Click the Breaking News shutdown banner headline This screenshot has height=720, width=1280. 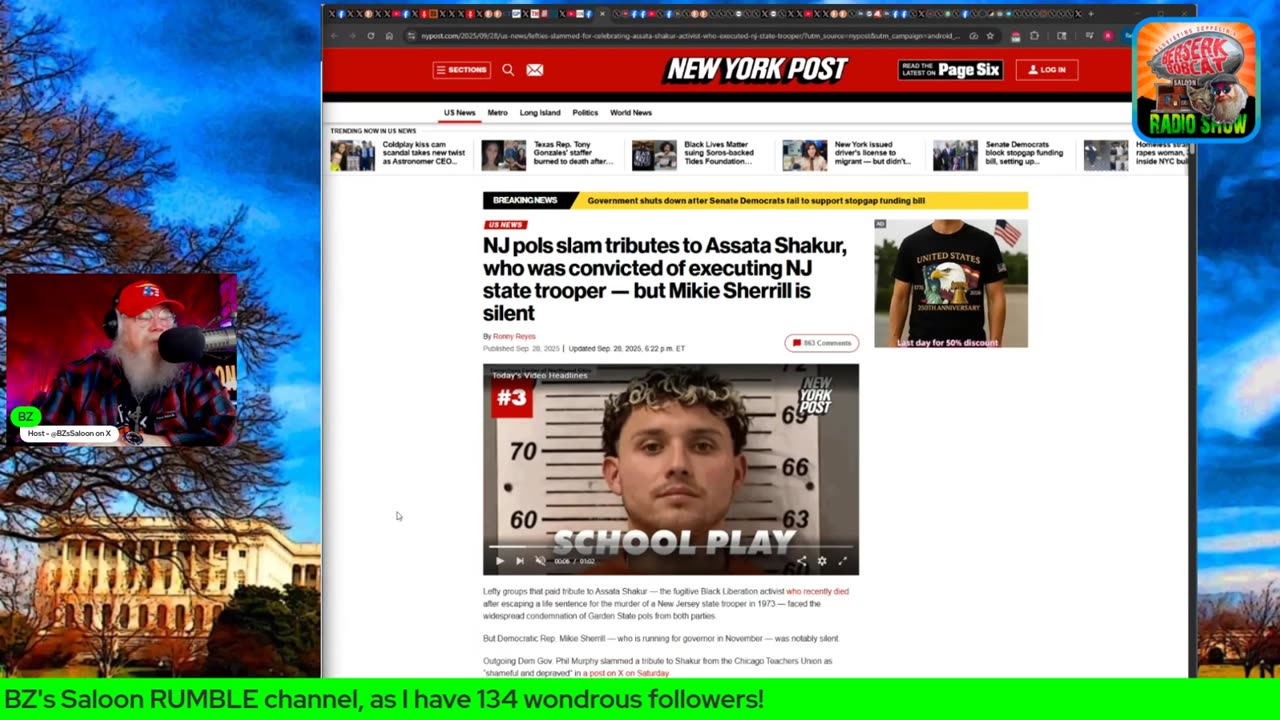click(x=756, y=201)
